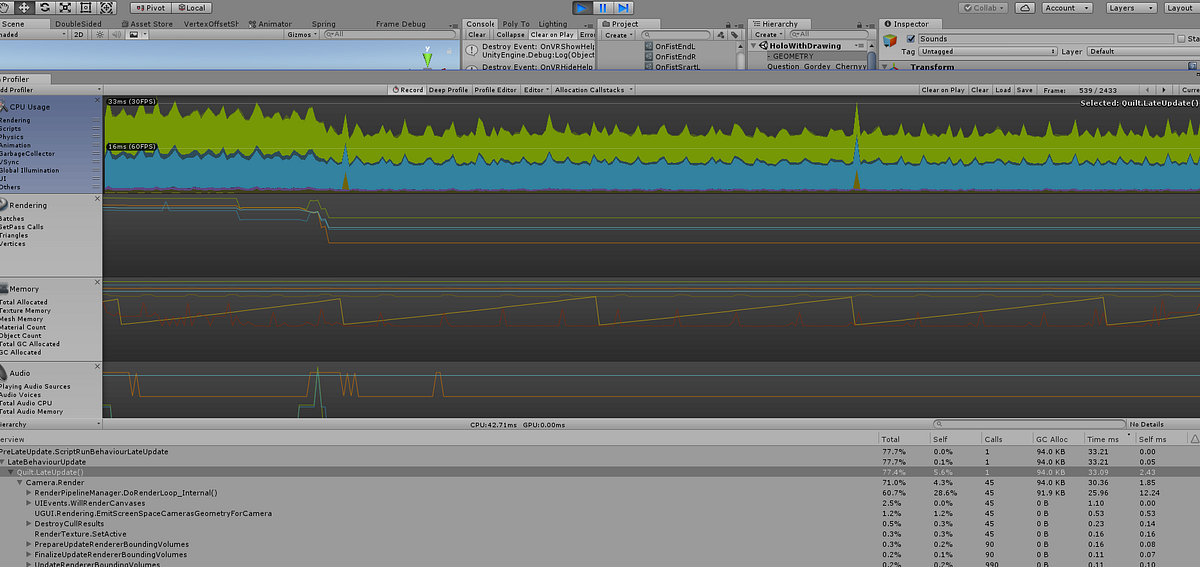Click the console Clear button
1200x567 pixels.
[478, 35]
